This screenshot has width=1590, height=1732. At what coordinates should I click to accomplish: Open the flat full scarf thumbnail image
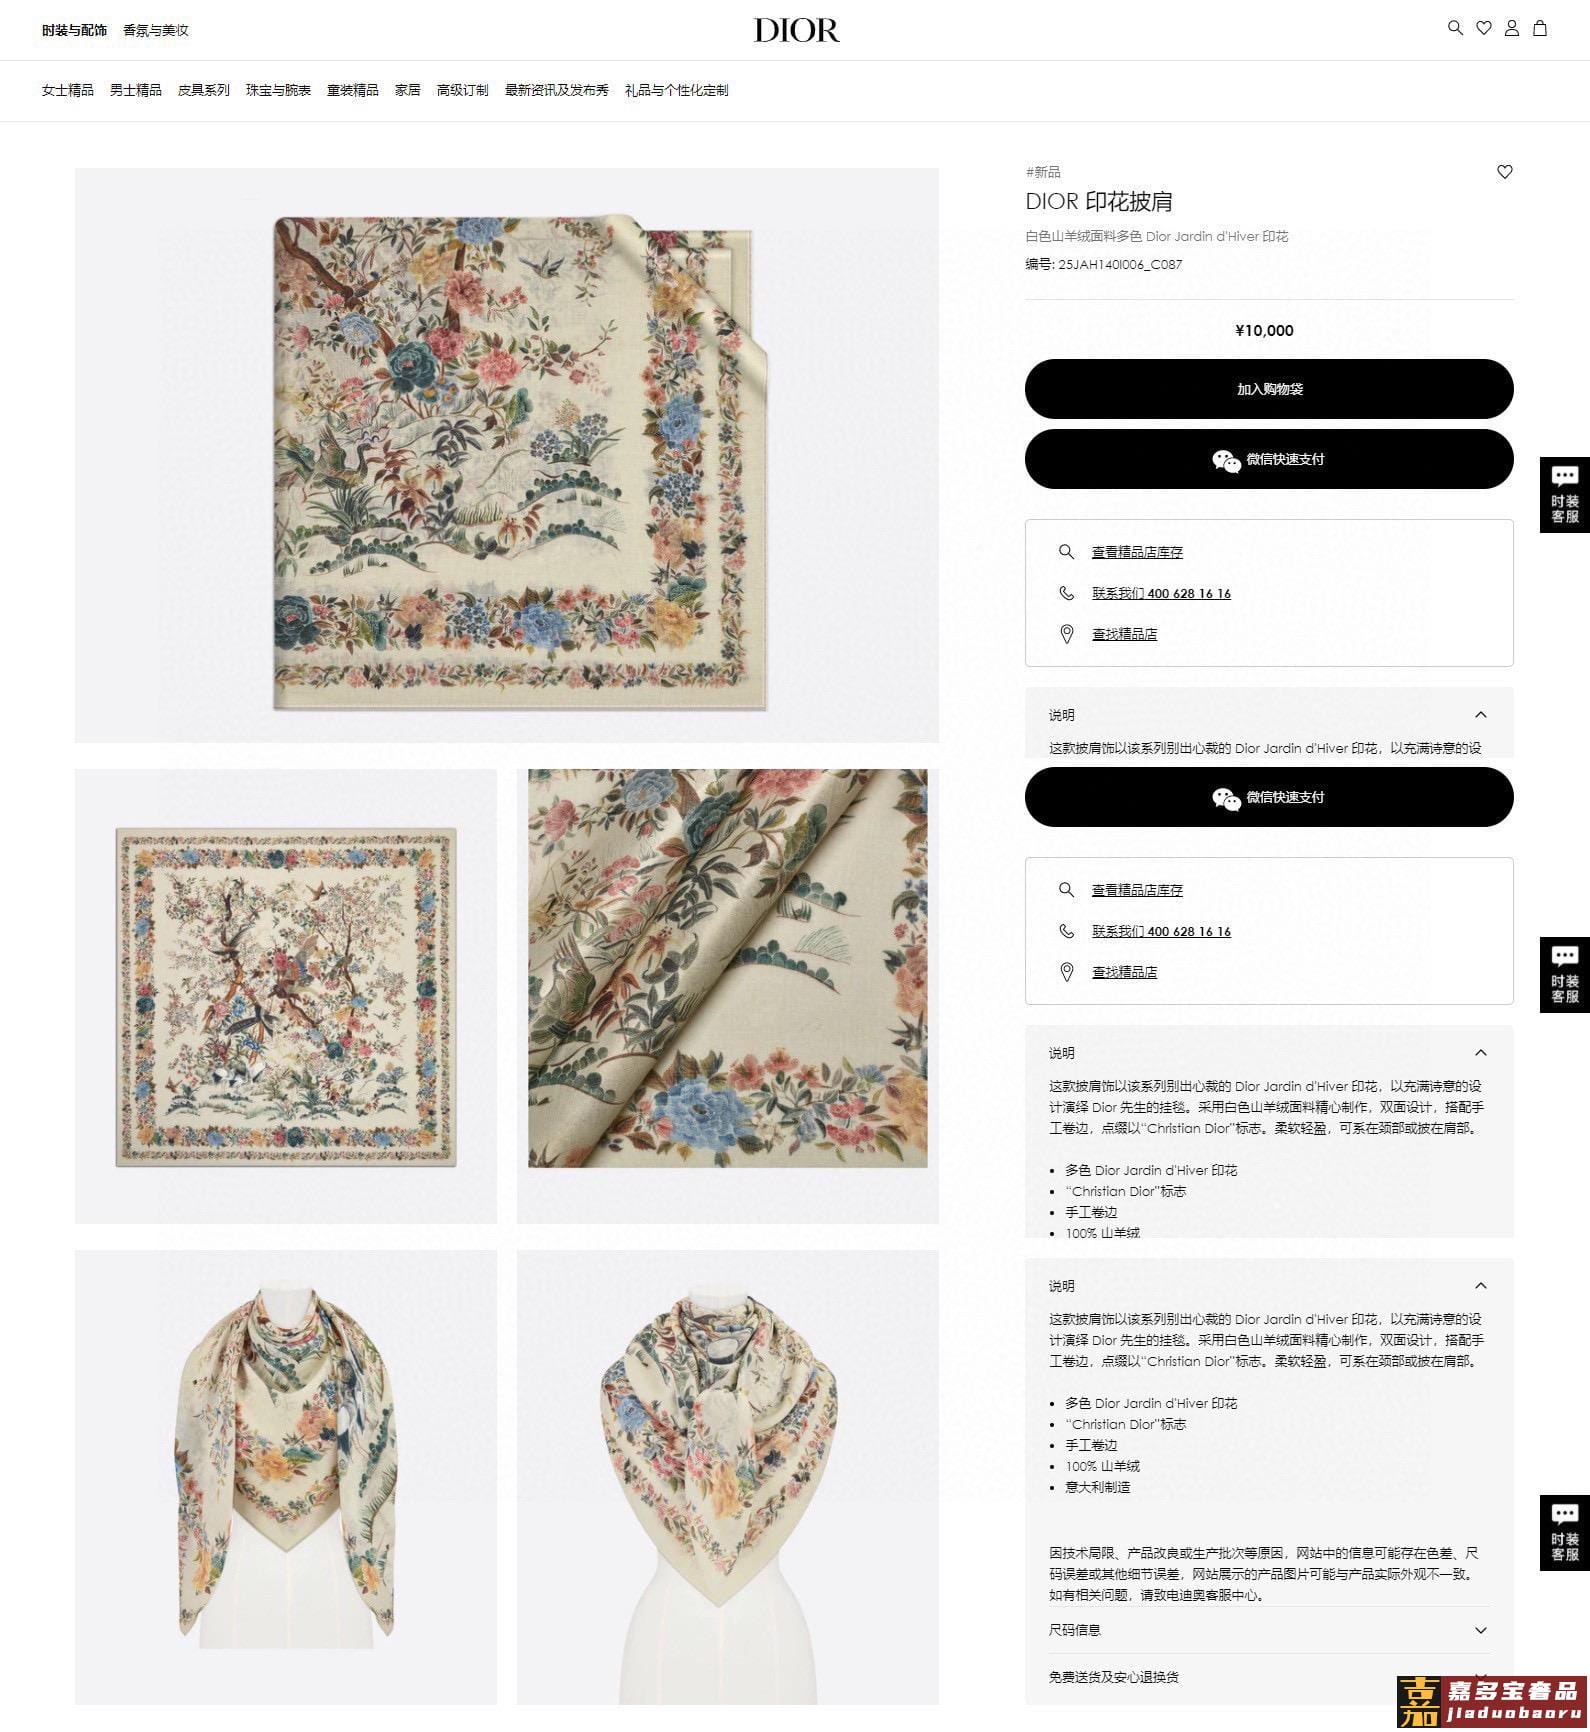pos(286,996)
